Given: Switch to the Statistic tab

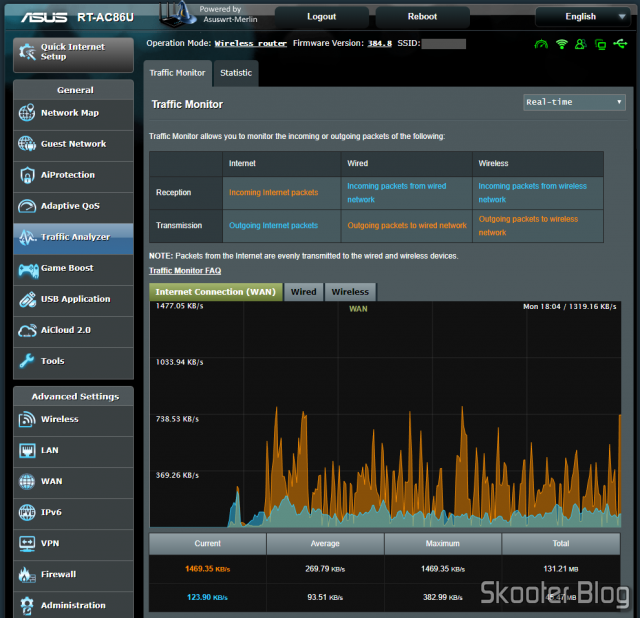Looking at the screenshot, I should tap(236, 73).
